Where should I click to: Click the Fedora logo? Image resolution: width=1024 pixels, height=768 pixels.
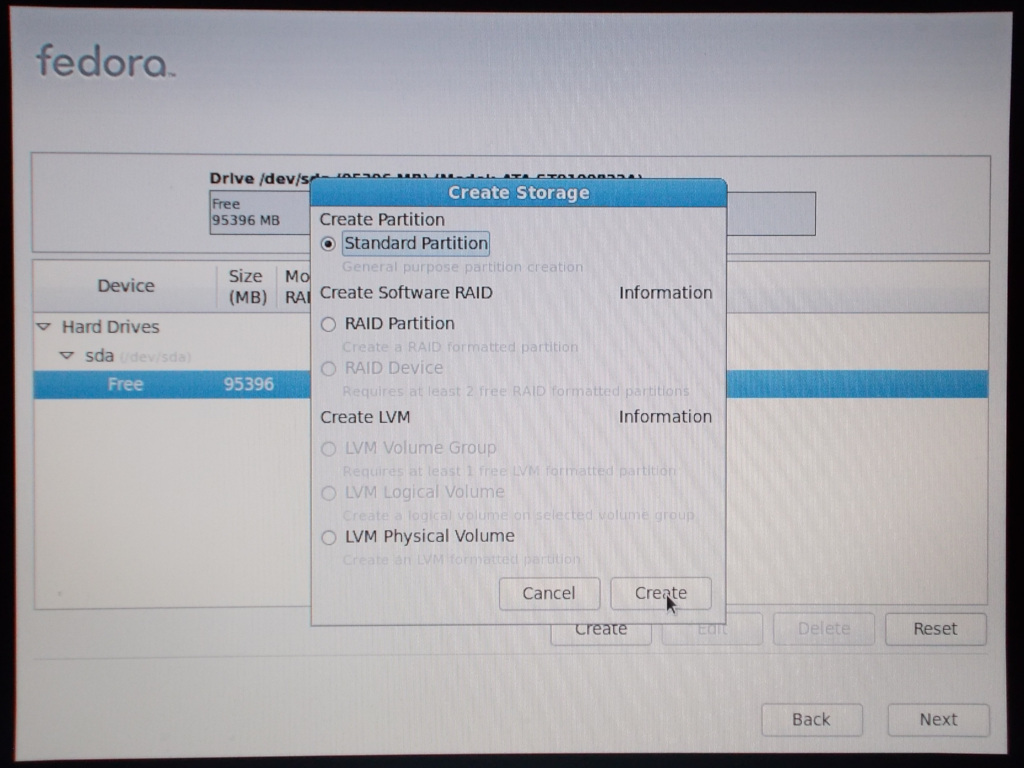105,62
